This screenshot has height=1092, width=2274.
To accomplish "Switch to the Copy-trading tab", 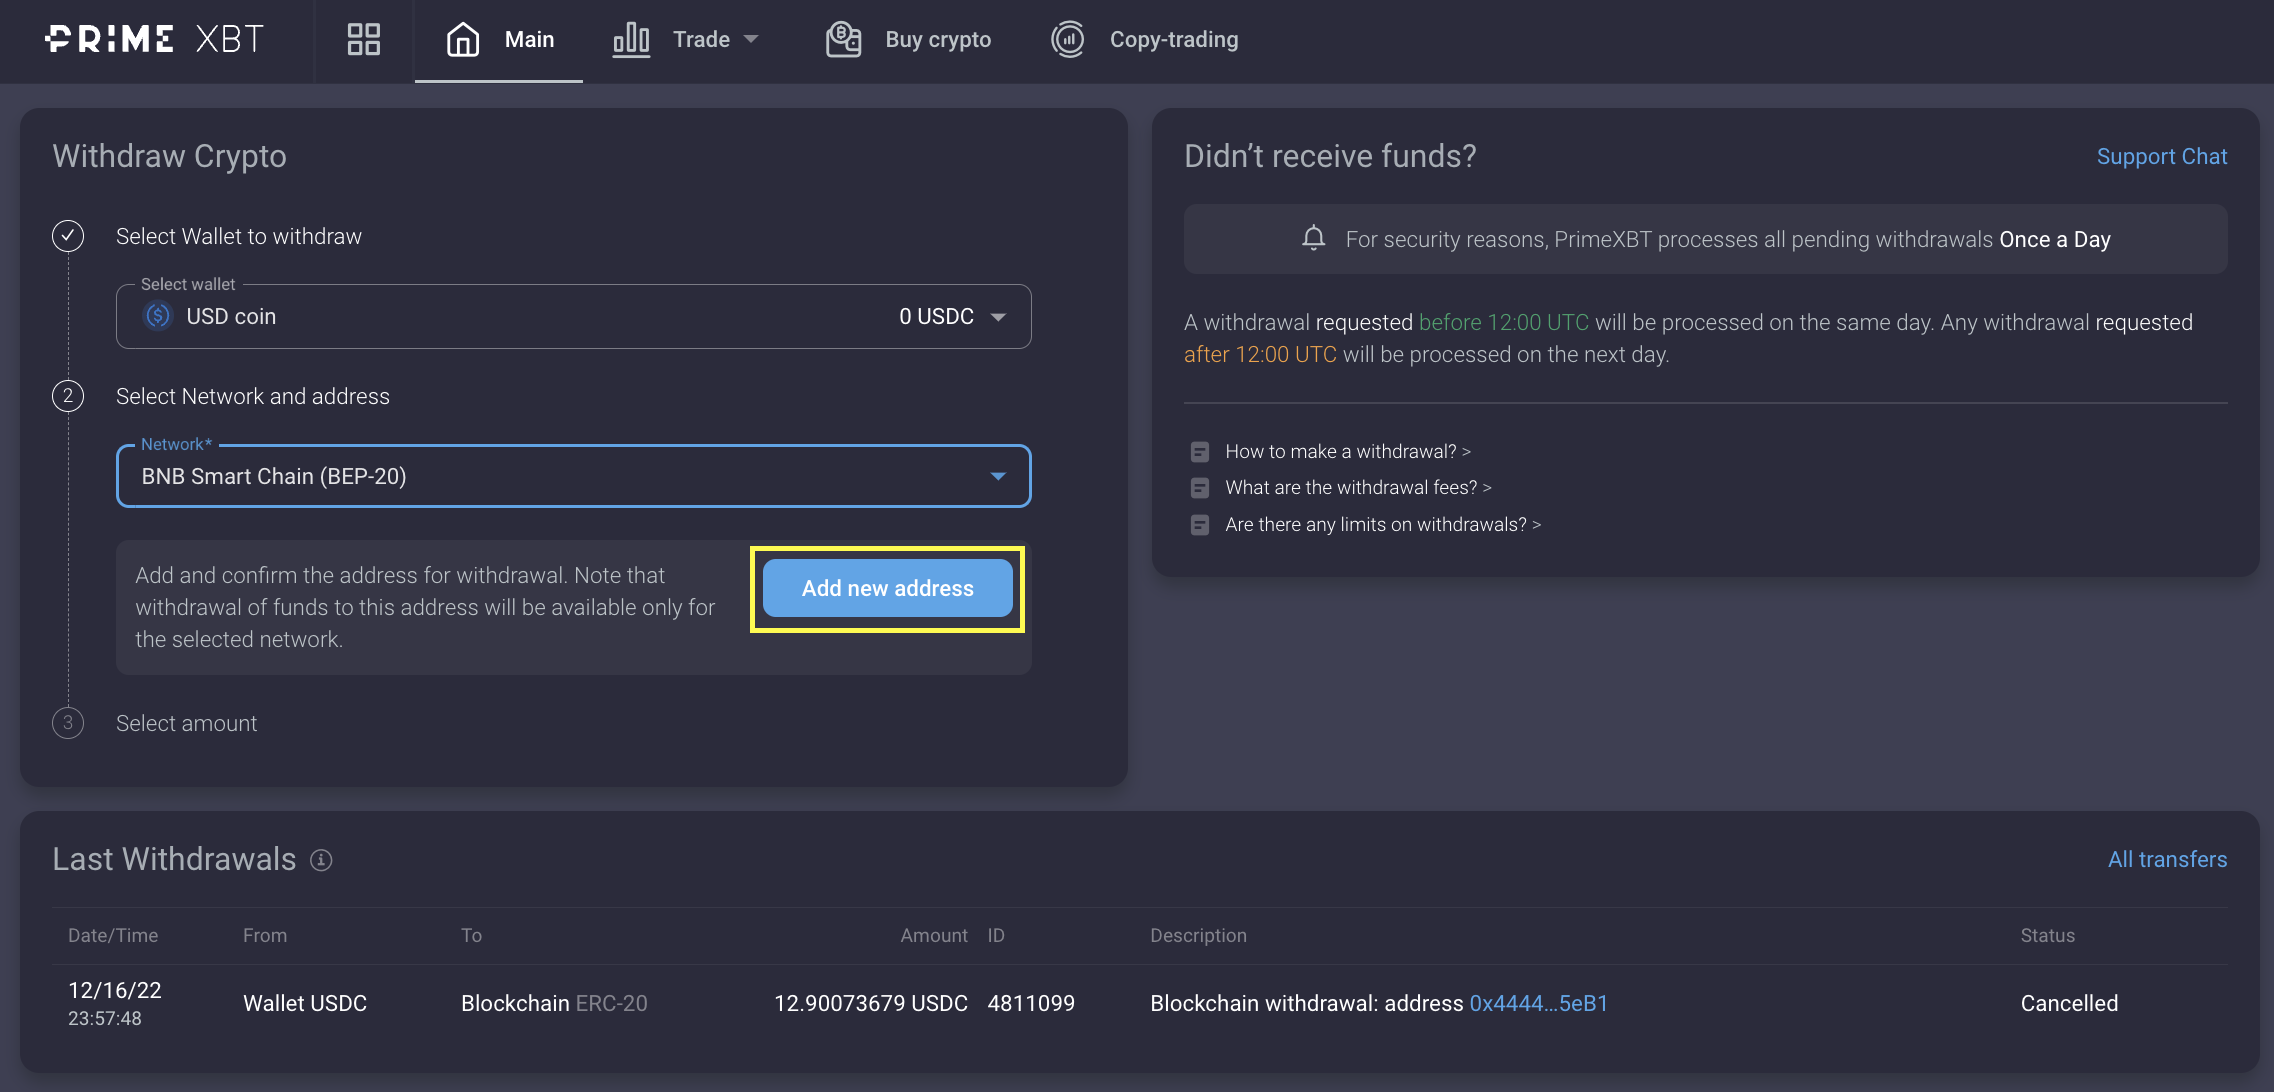I will point(1173,40).
